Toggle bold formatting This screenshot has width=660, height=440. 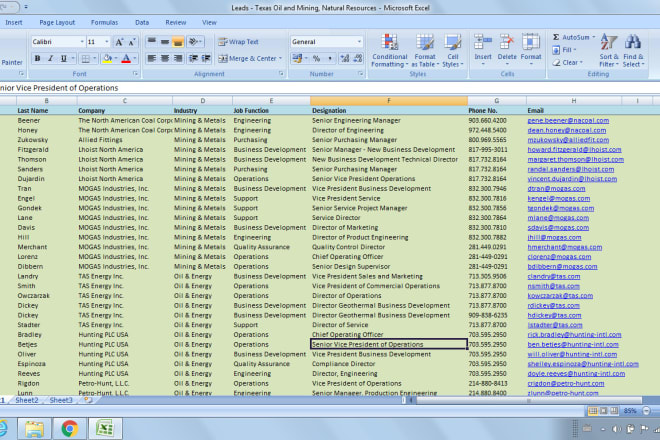pyautogui.click(x=37, y=59)
